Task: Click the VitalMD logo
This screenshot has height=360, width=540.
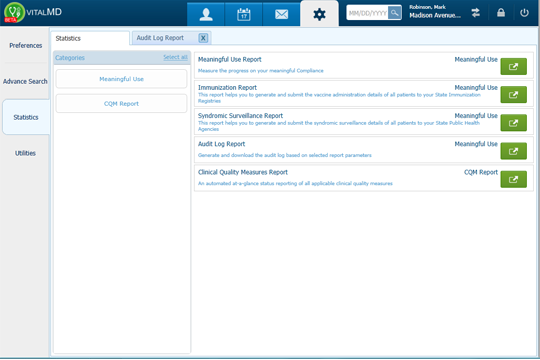Action: 33,12
